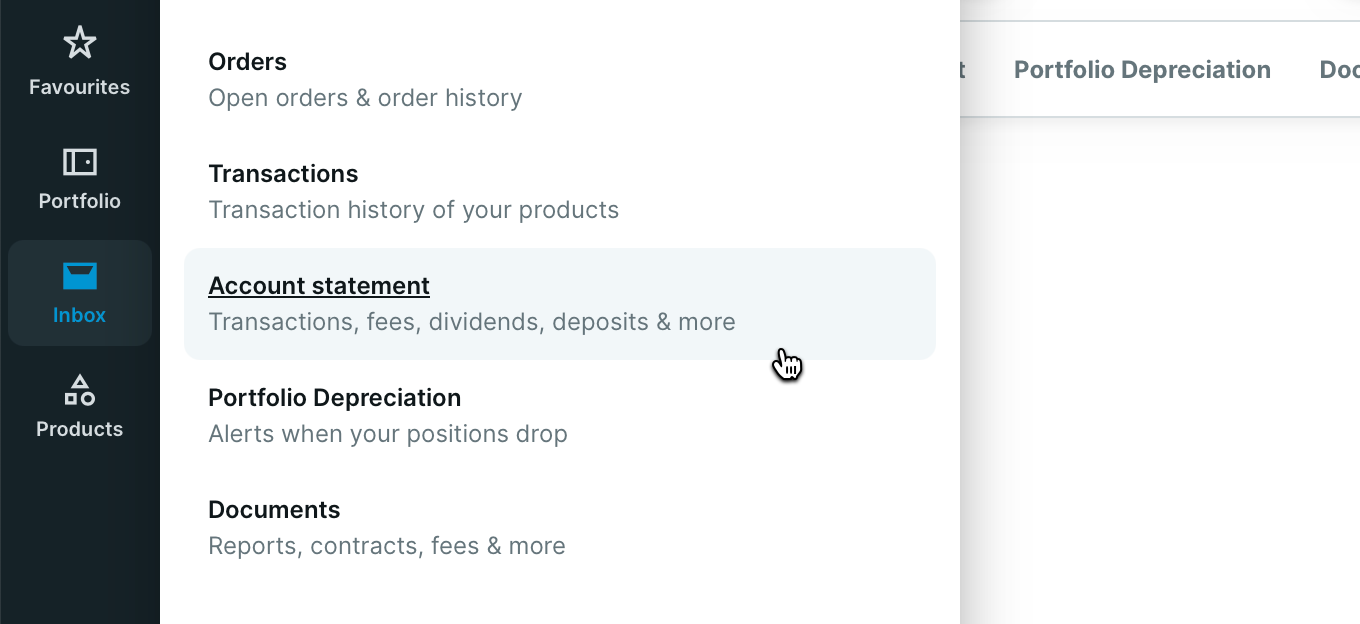Open the Documents menu entry
The image size is (1360, 624).
(560, 528)
